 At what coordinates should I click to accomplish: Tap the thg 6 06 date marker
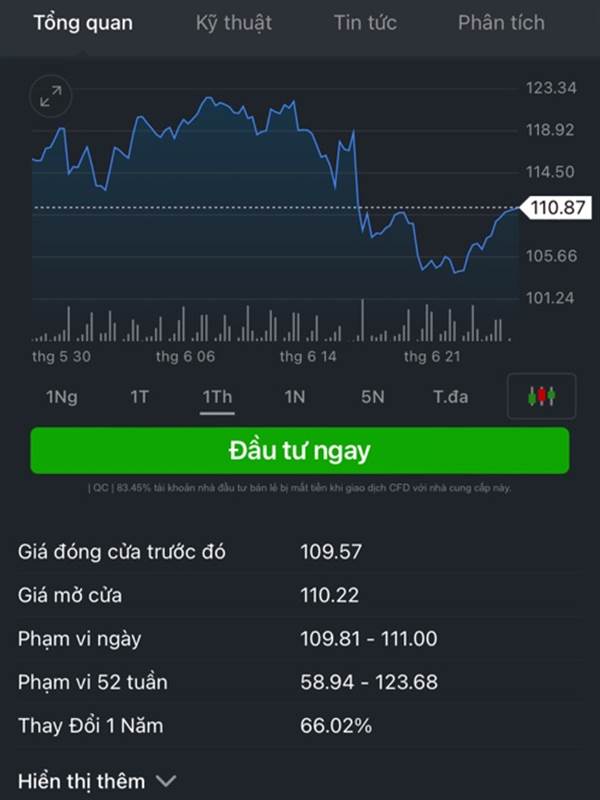tap(185, 356)
